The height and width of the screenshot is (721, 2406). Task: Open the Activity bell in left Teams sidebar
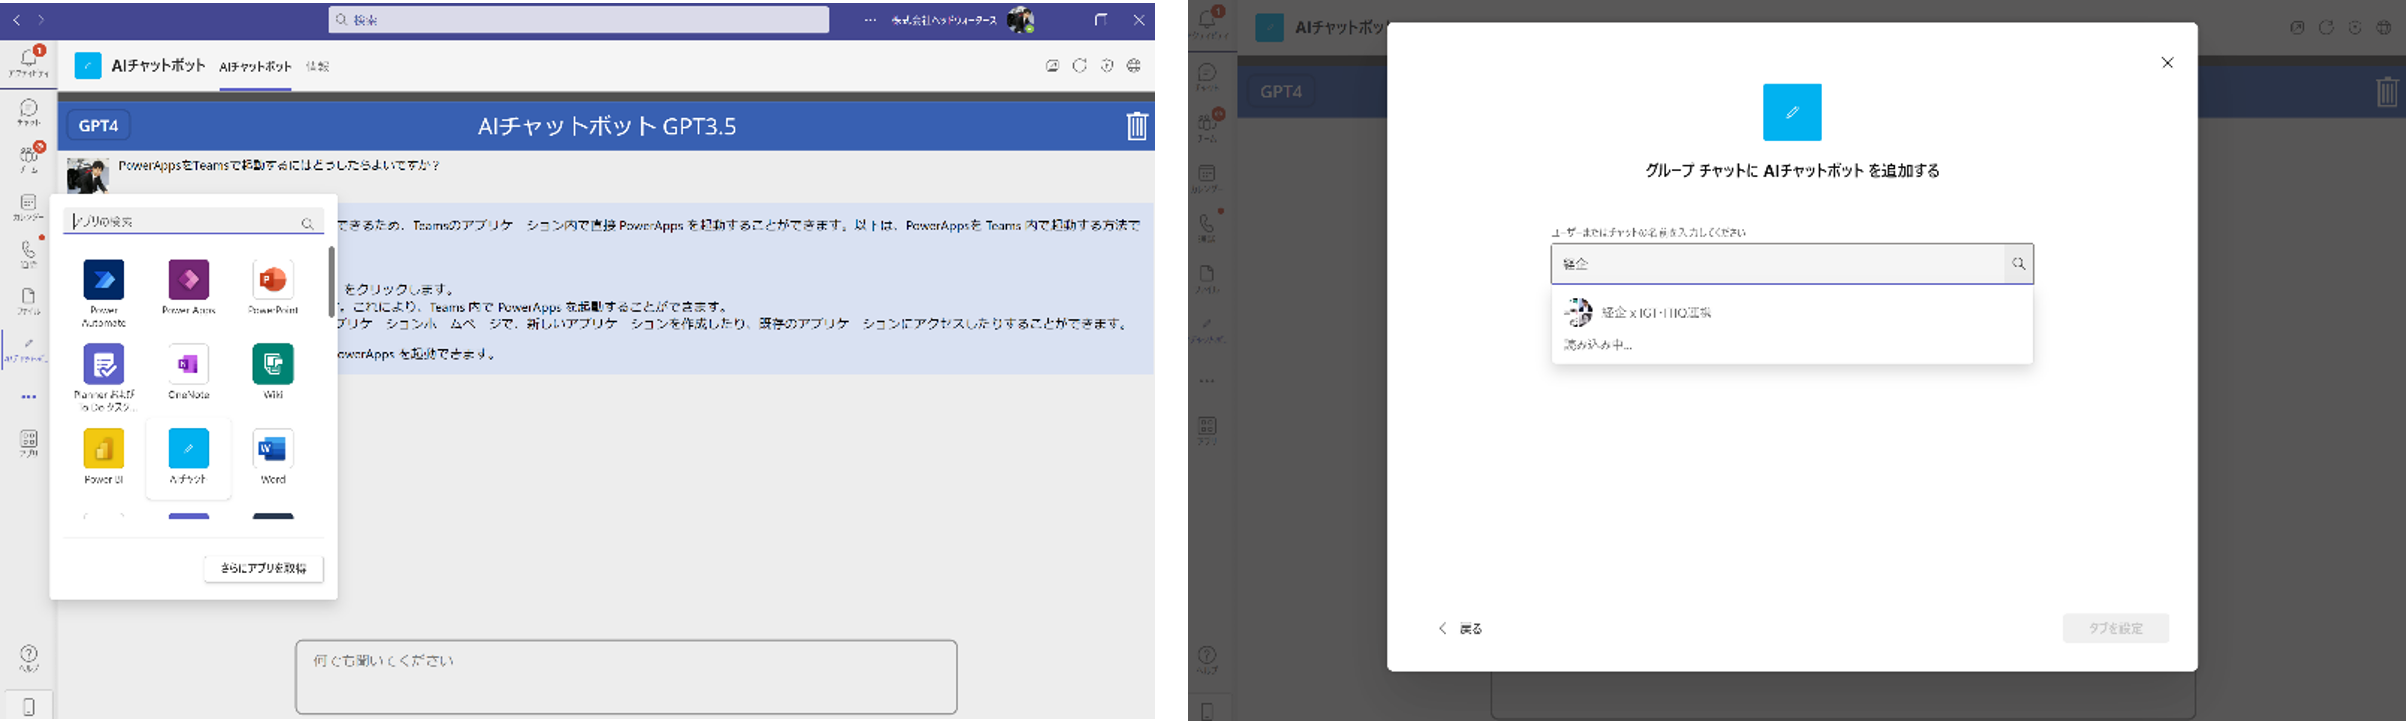click(x=28, y=62)
